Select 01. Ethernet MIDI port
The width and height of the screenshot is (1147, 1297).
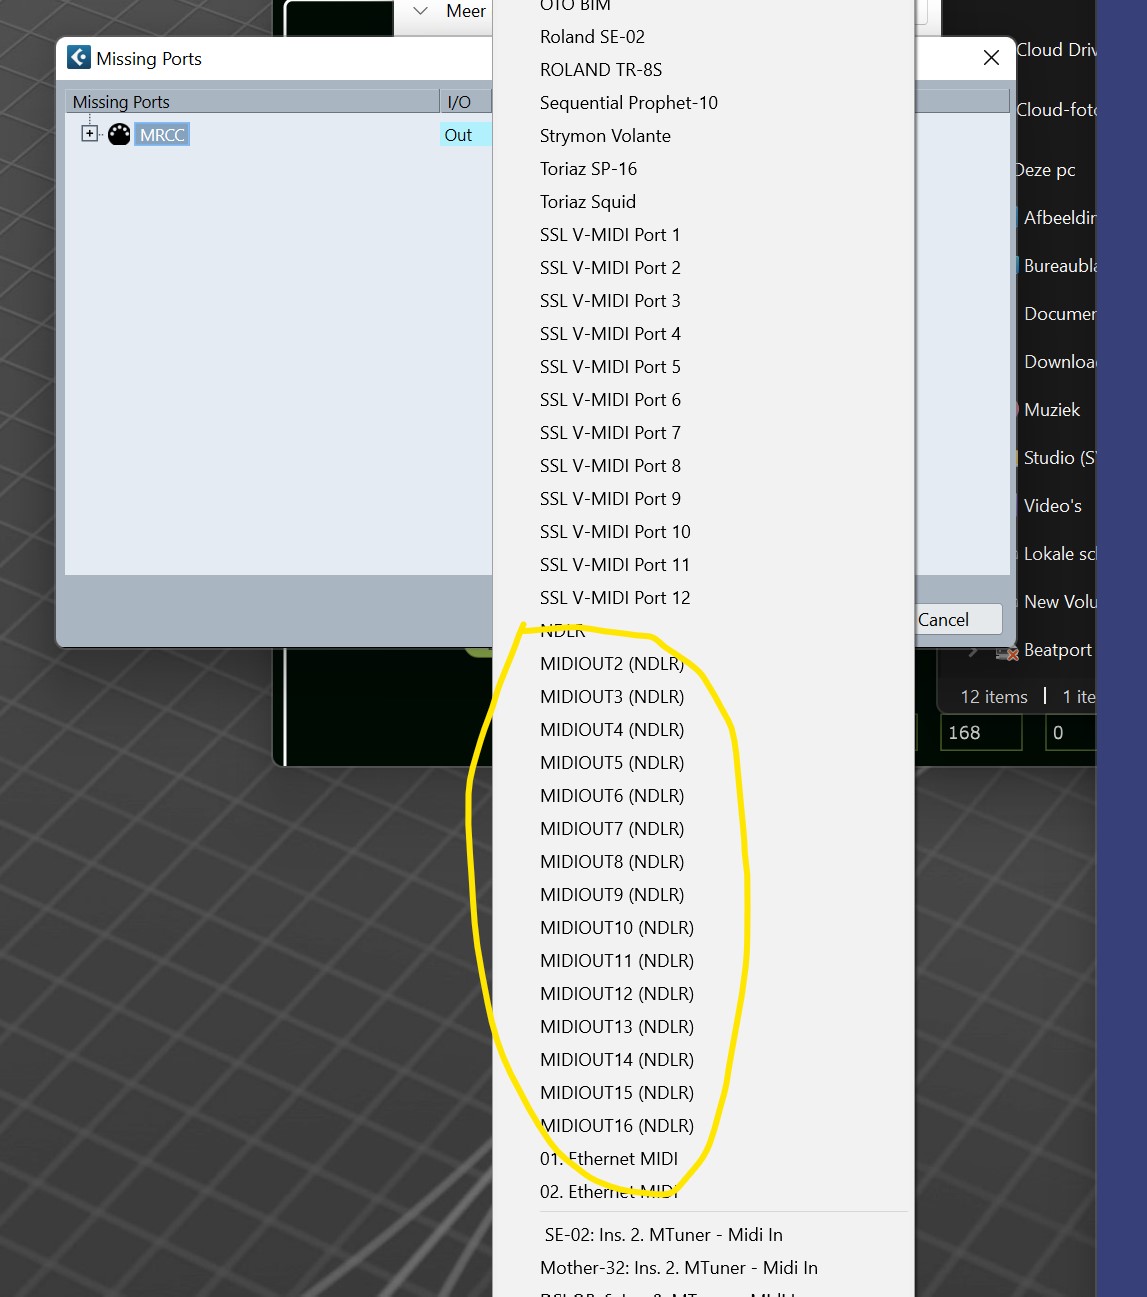608,1159
